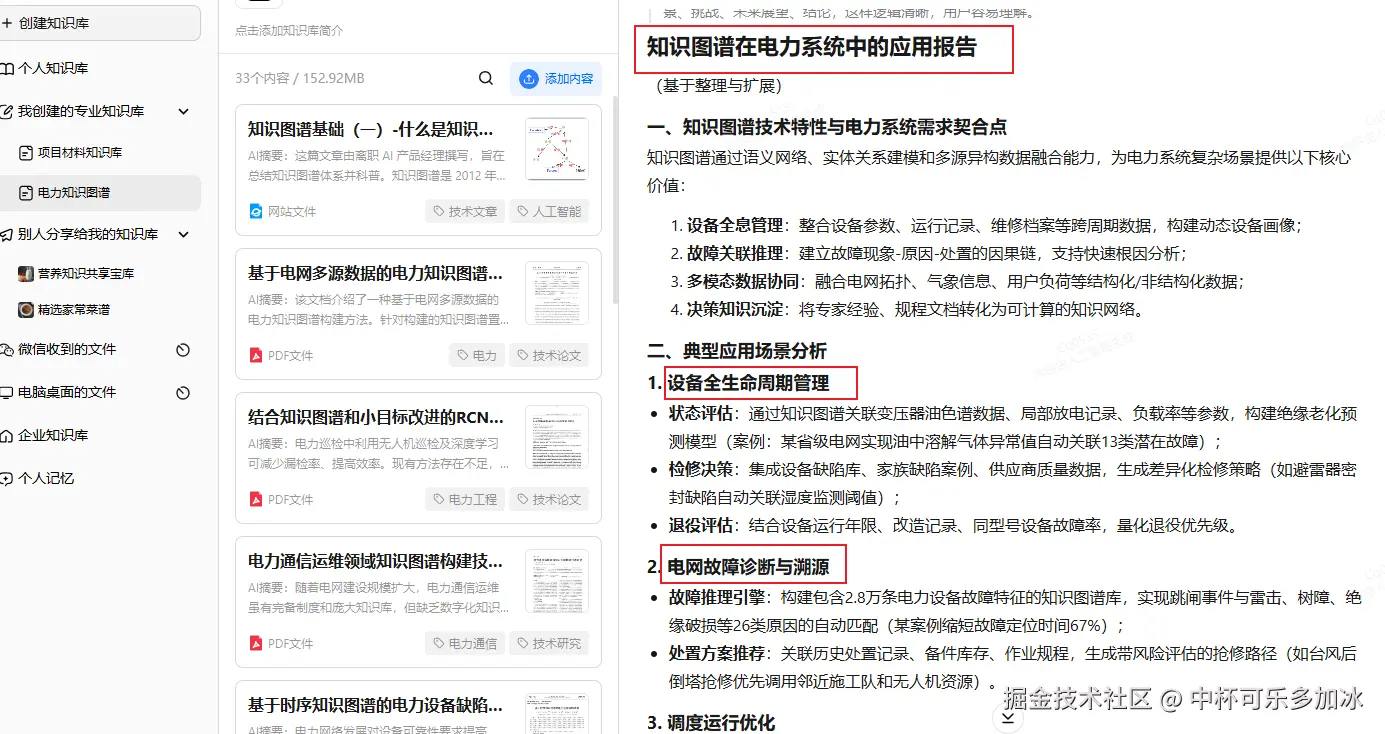This screenshot has height=734, width=1385.
Task: Collapse the 别人分享给我的知识库 chevron
Action: pos(183,234)
